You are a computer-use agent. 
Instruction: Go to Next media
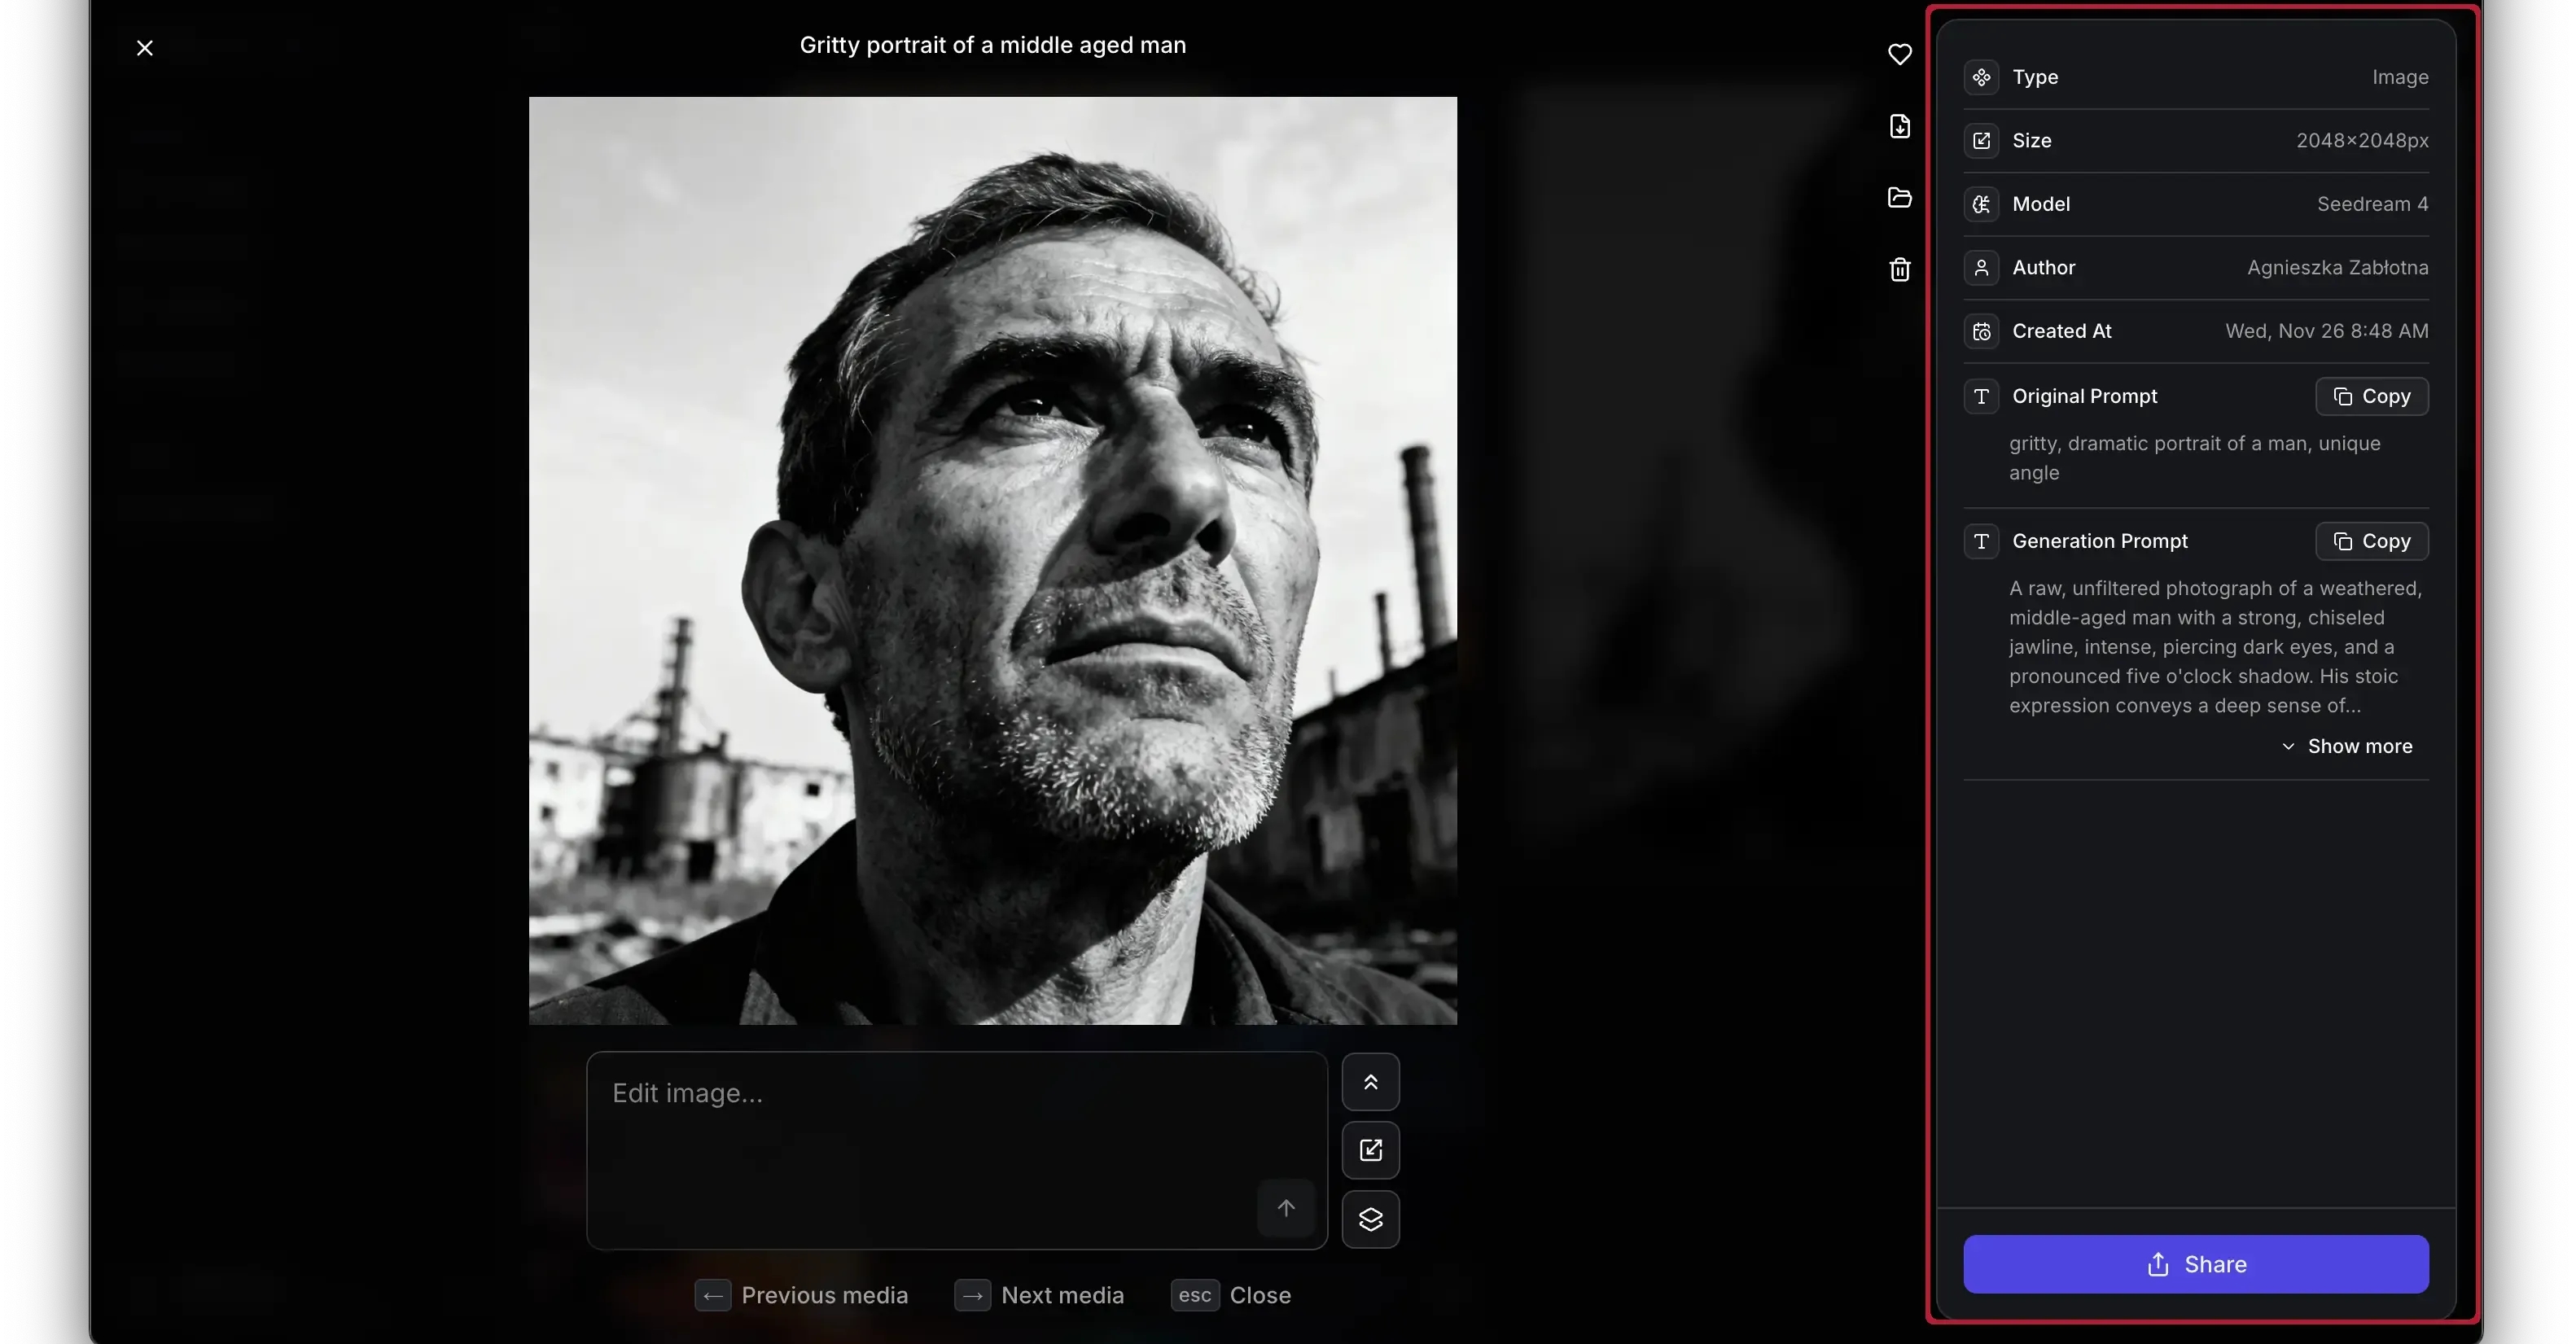tap(1040, 1295)
